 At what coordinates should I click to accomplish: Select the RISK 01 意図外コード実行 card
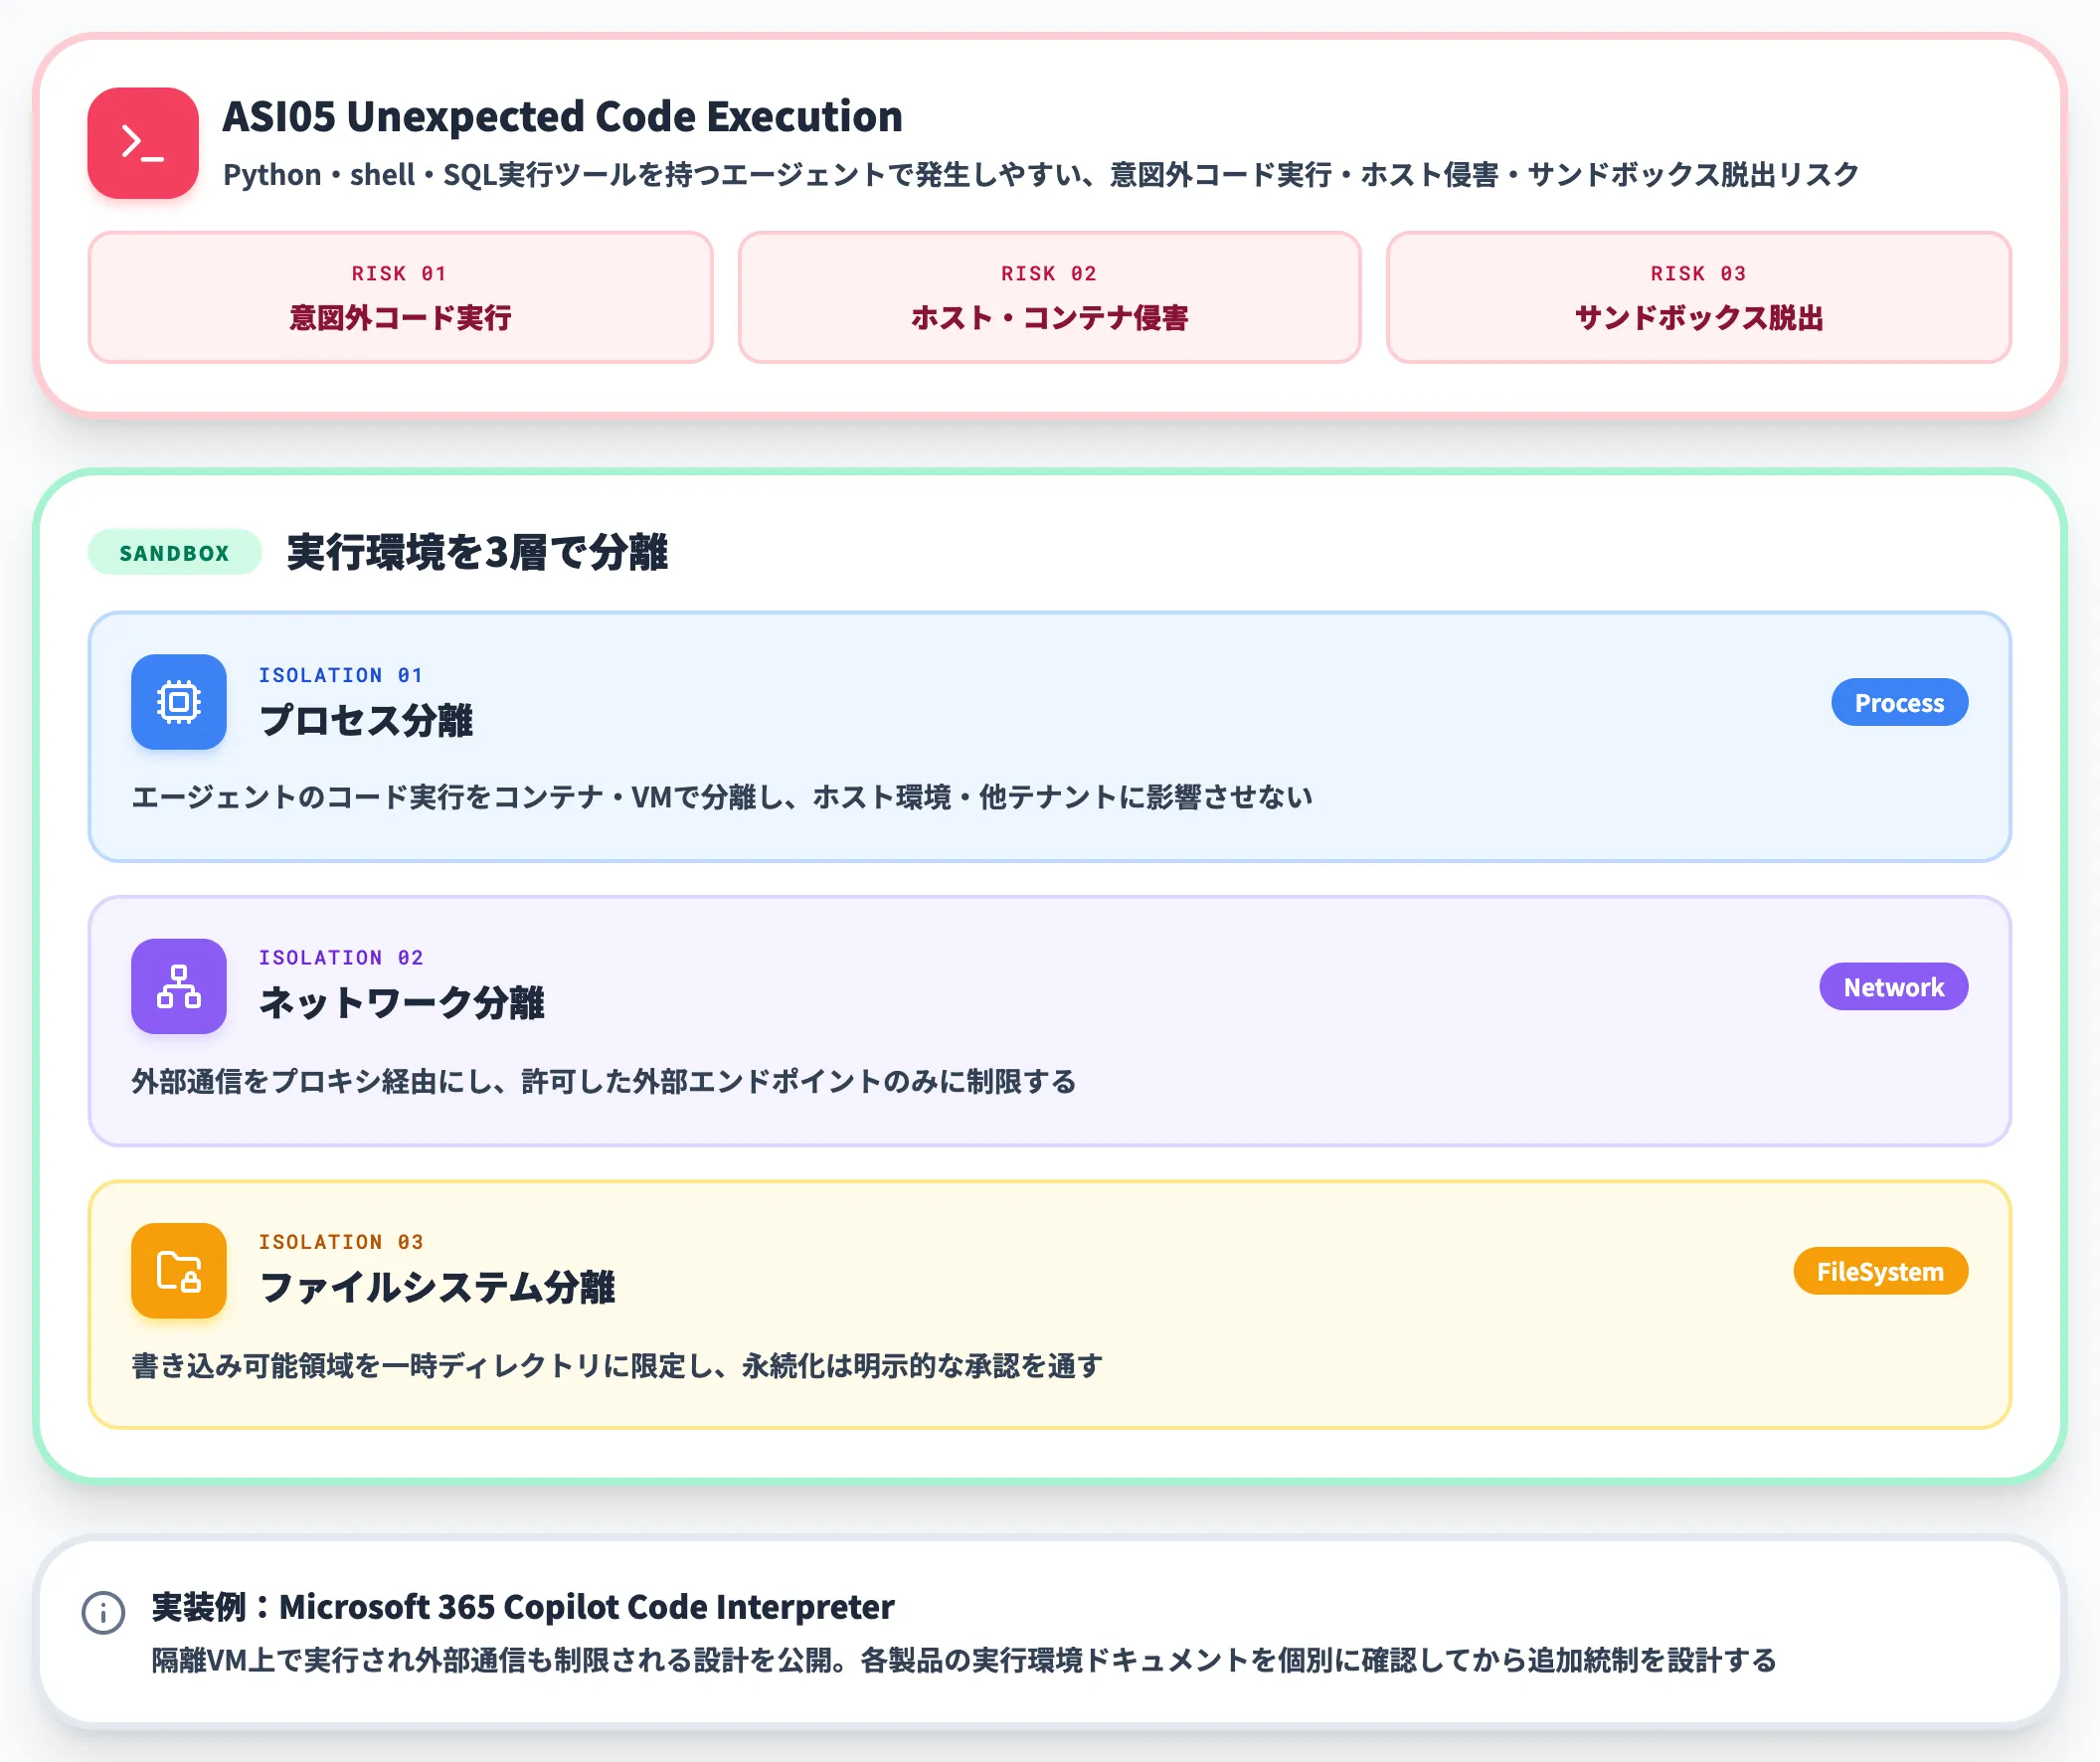(400, 297)
